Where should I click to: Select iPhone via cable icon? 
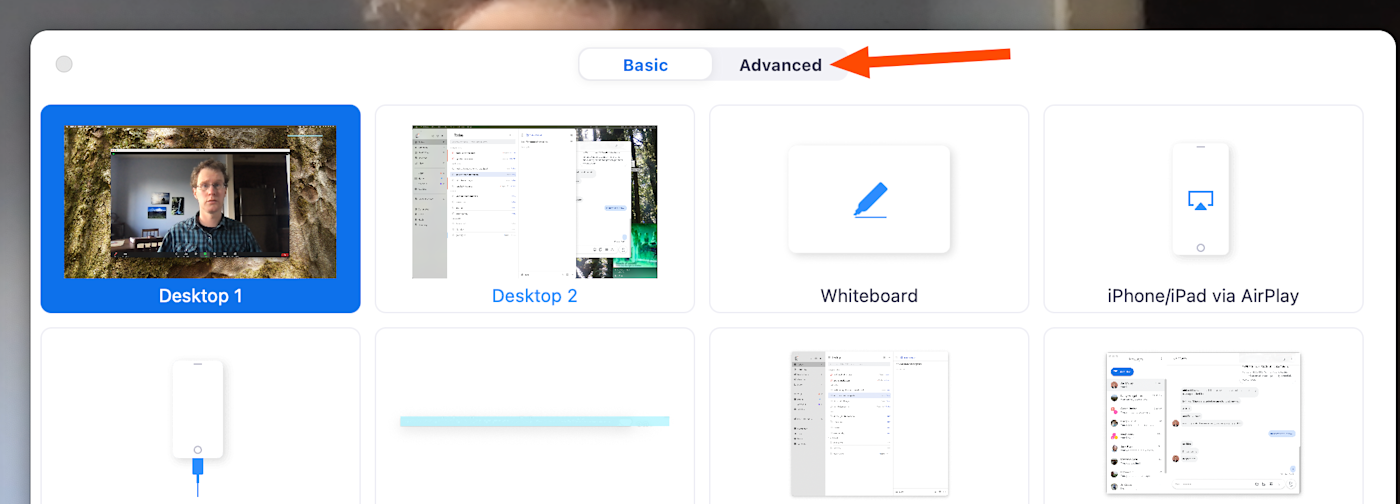coord(197,428)
